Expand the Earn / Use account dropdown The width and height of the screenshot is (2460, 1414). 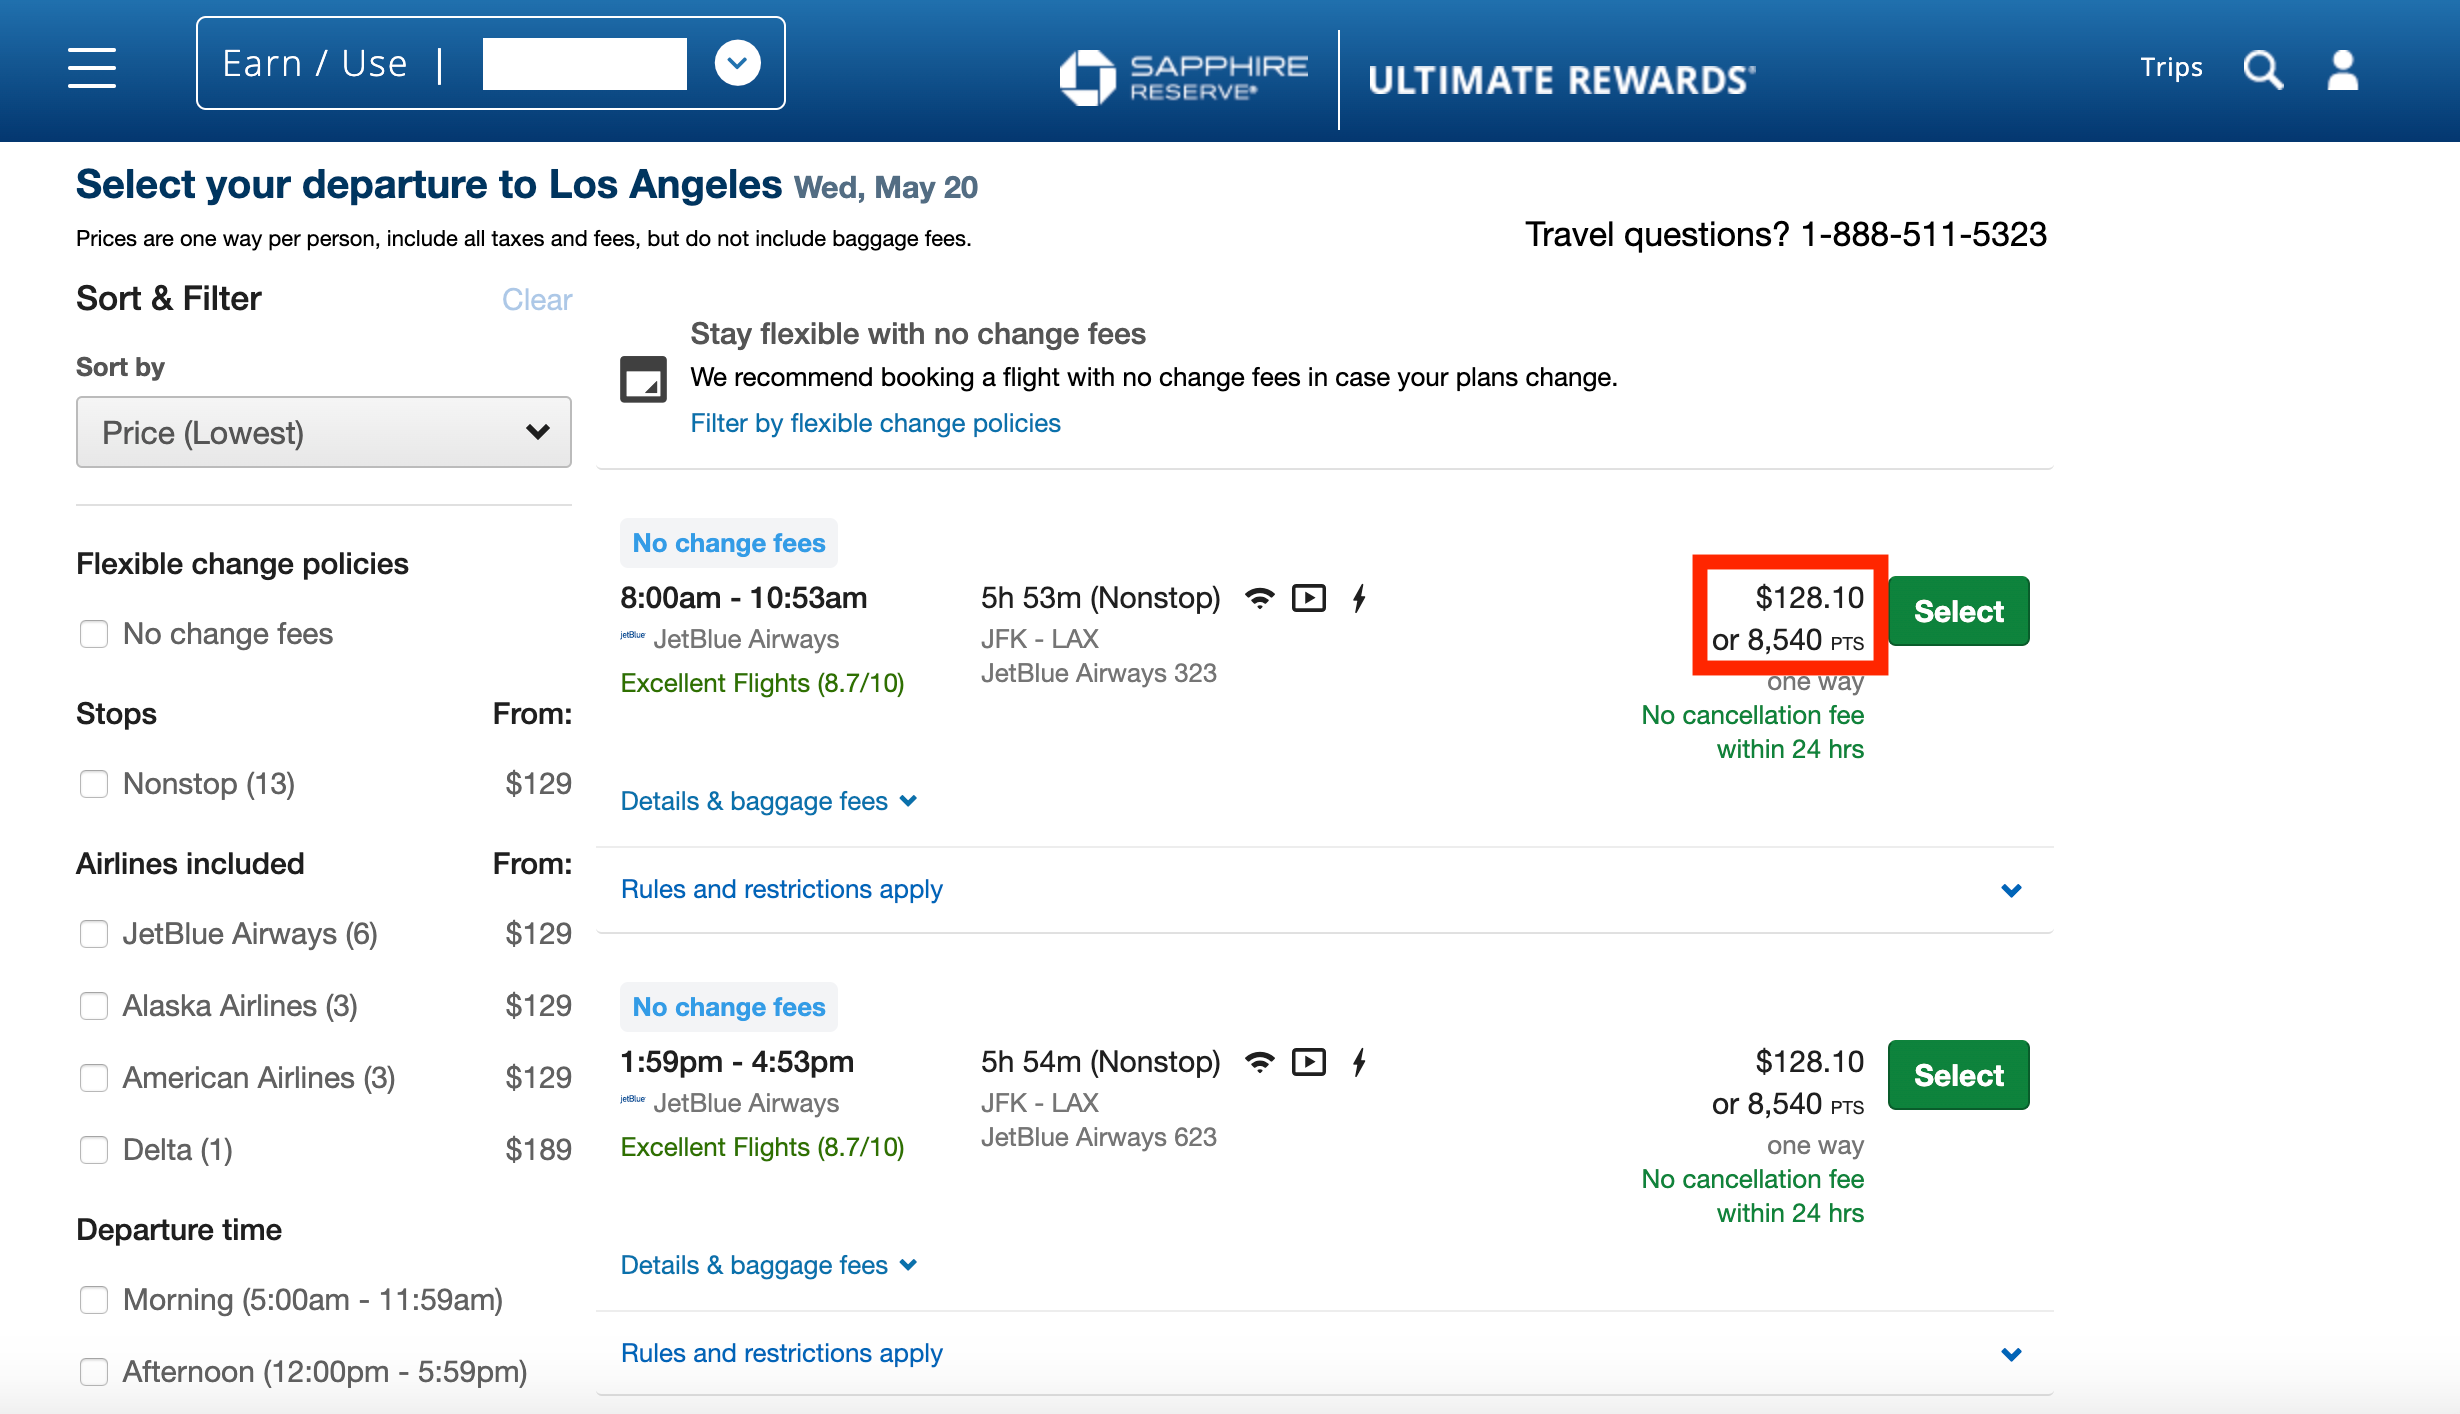(737, 63)
